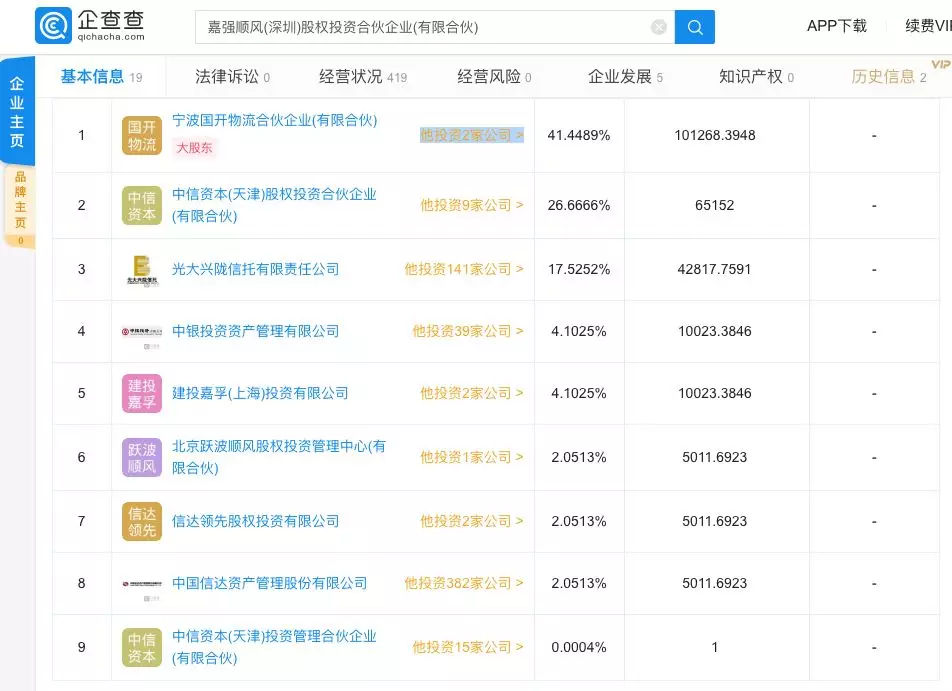The width and height of the screenshot is (952, 691).
Task: Click the 光大兴陇信托 logo thumbnail
Action: (141, 270)
